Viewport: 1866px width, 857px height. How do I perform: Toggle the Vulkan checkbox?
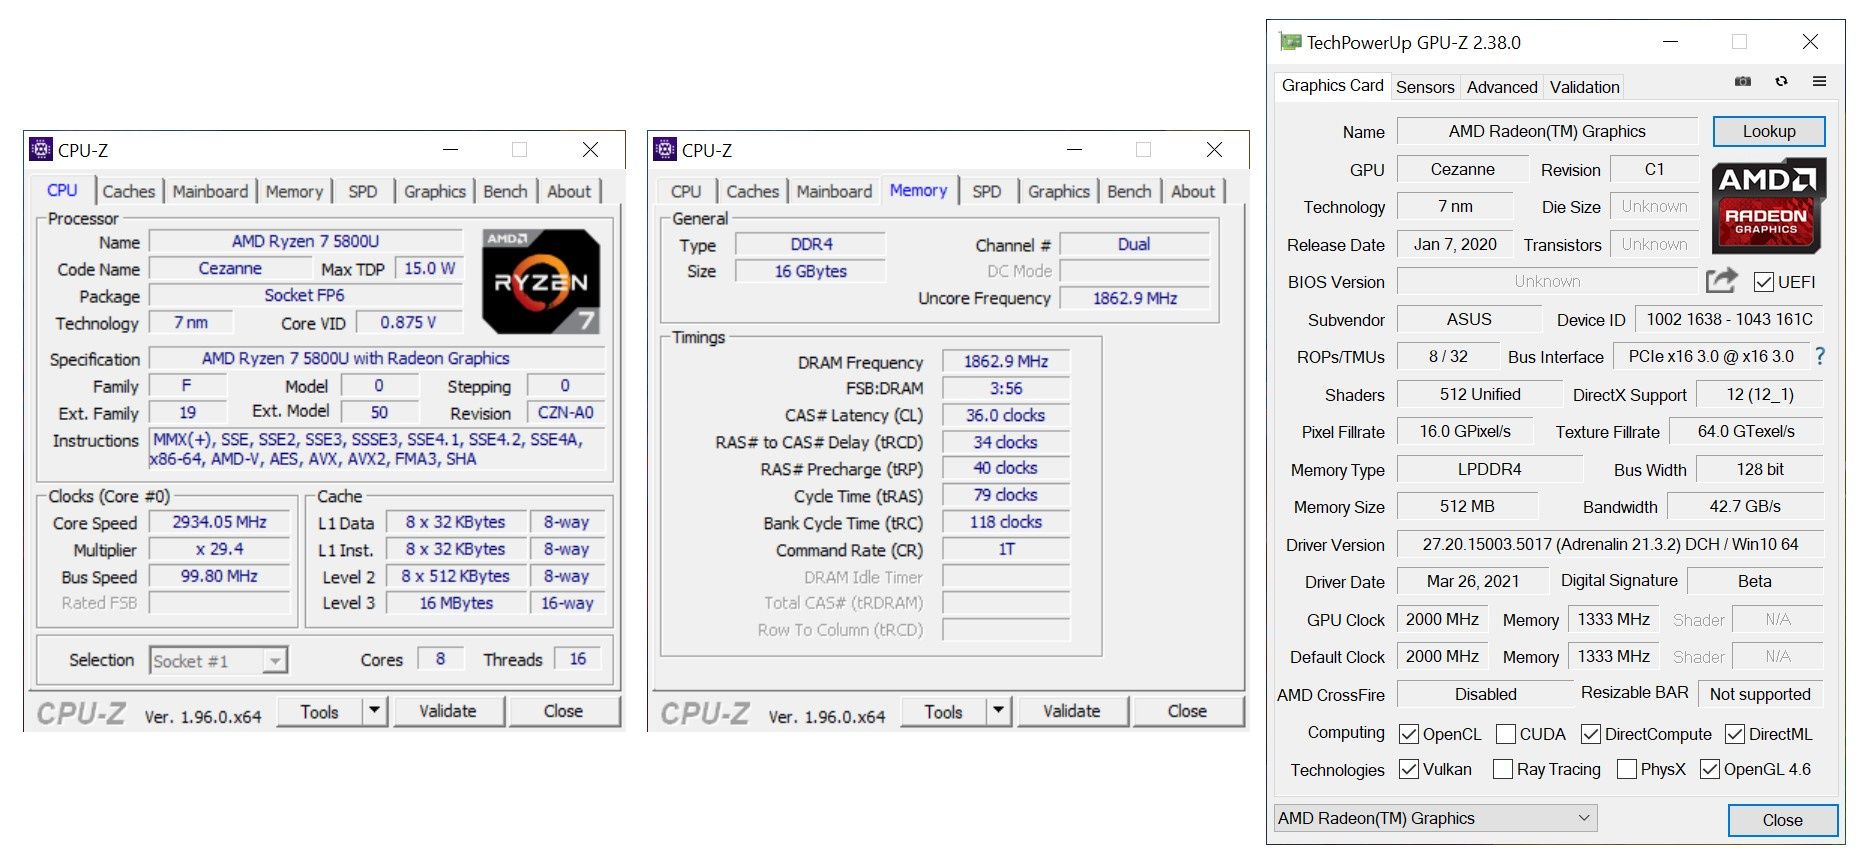click(x=1409, y=769)
